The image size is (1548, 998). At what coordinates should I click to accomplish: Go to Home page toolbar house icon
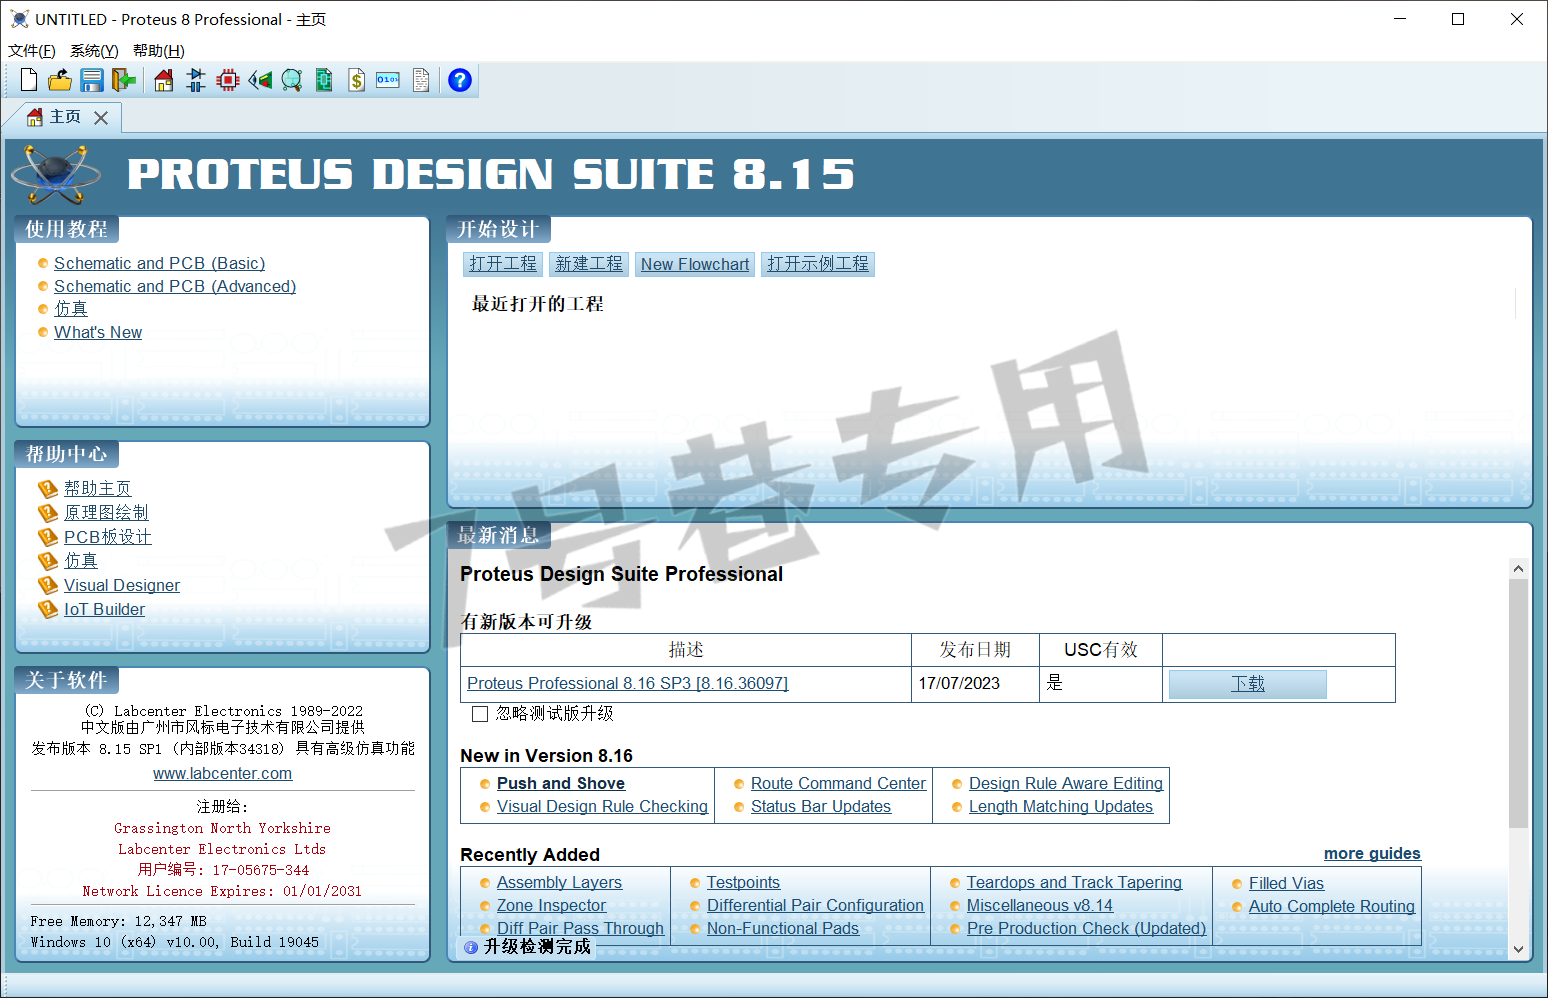[x=164, y=80]
